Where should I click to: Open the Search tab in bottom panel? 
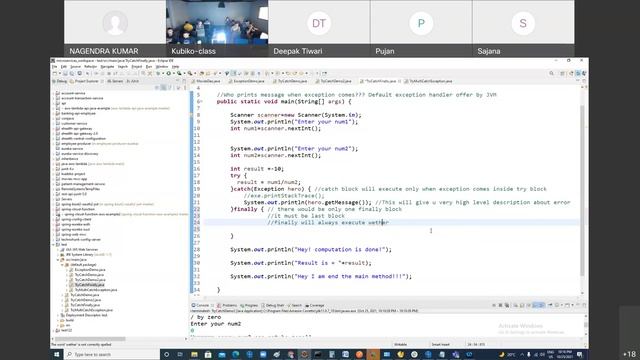tap(294, 305)
